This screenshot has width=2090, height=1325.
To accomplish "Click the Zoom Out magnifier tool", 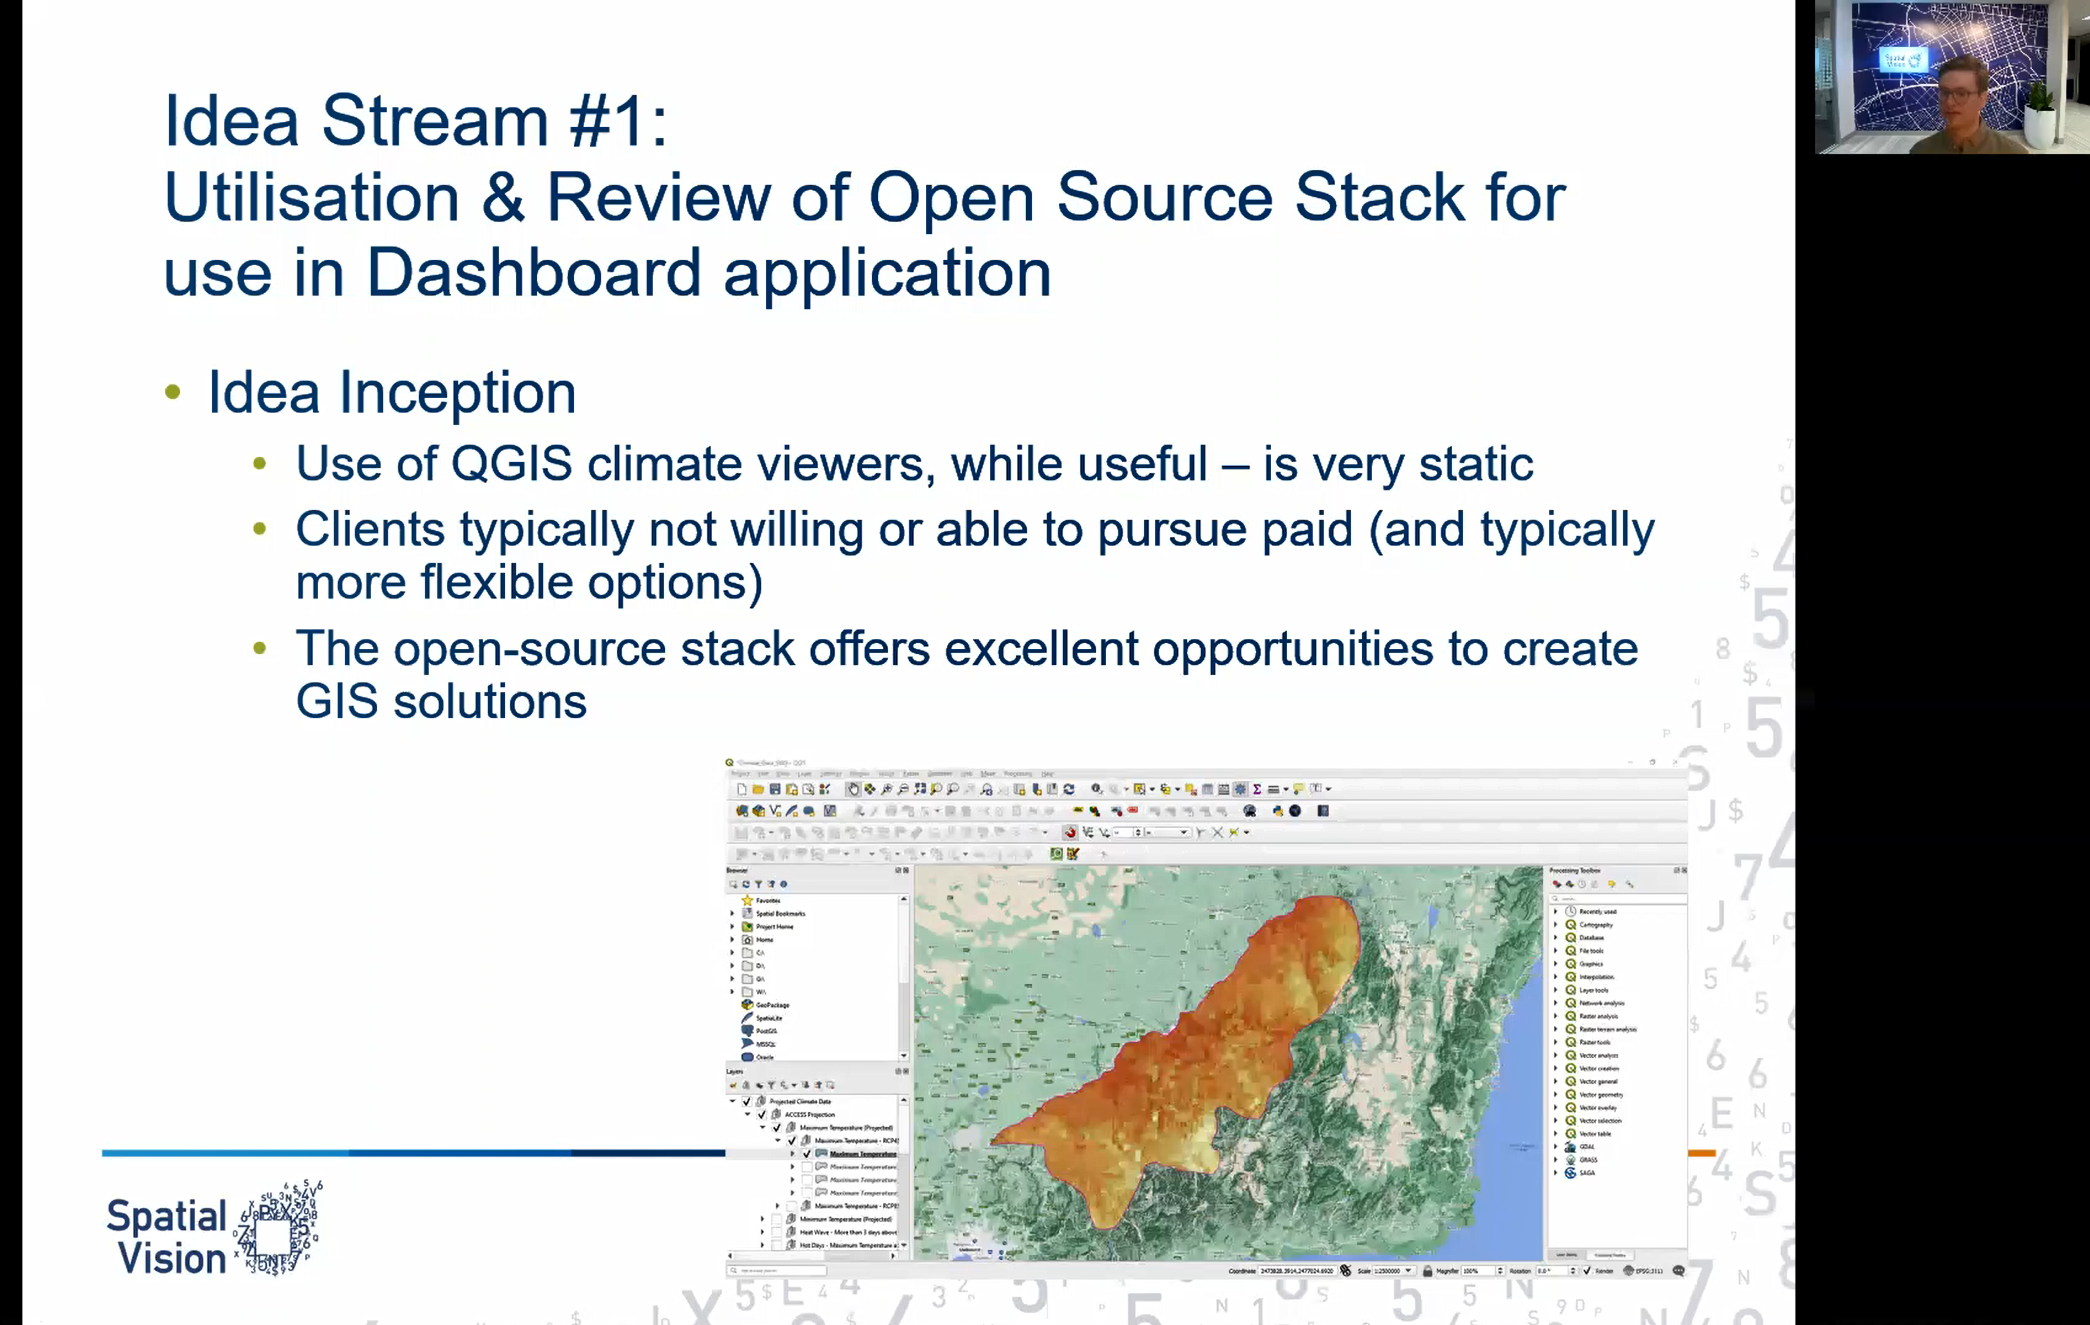I will [903, 789].
